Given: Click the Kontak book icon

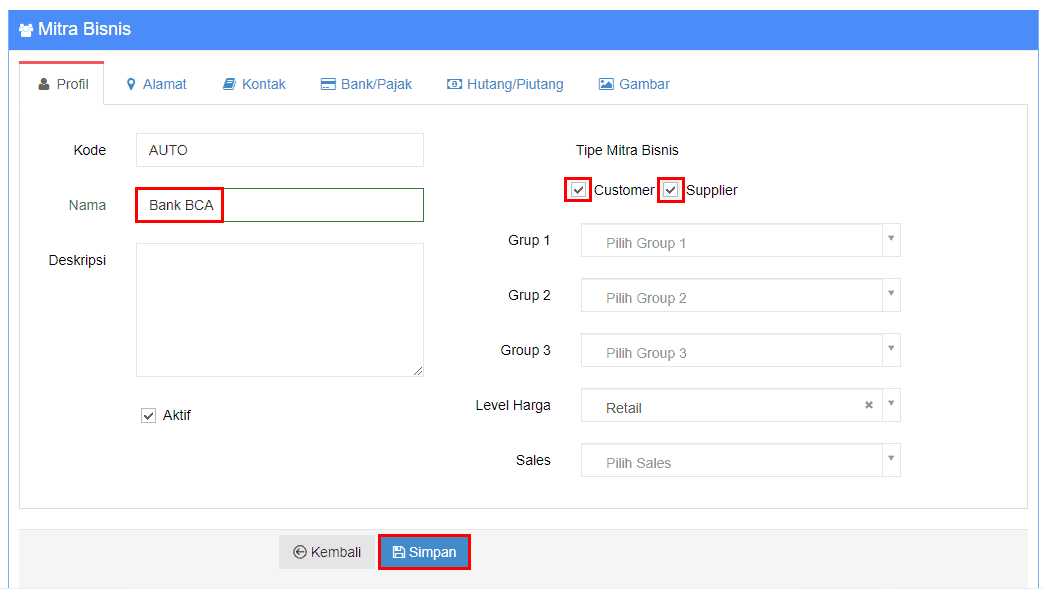Looking at the screenshot, I should tap(229, 84).
